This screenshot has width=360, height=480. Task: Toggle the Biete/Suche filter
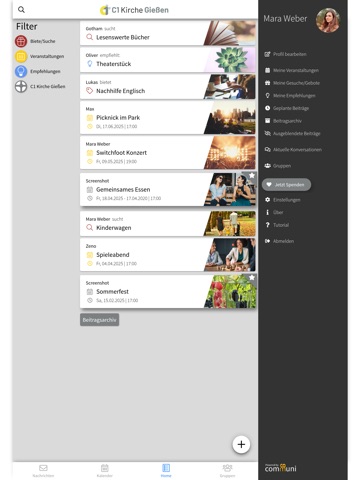35,41
